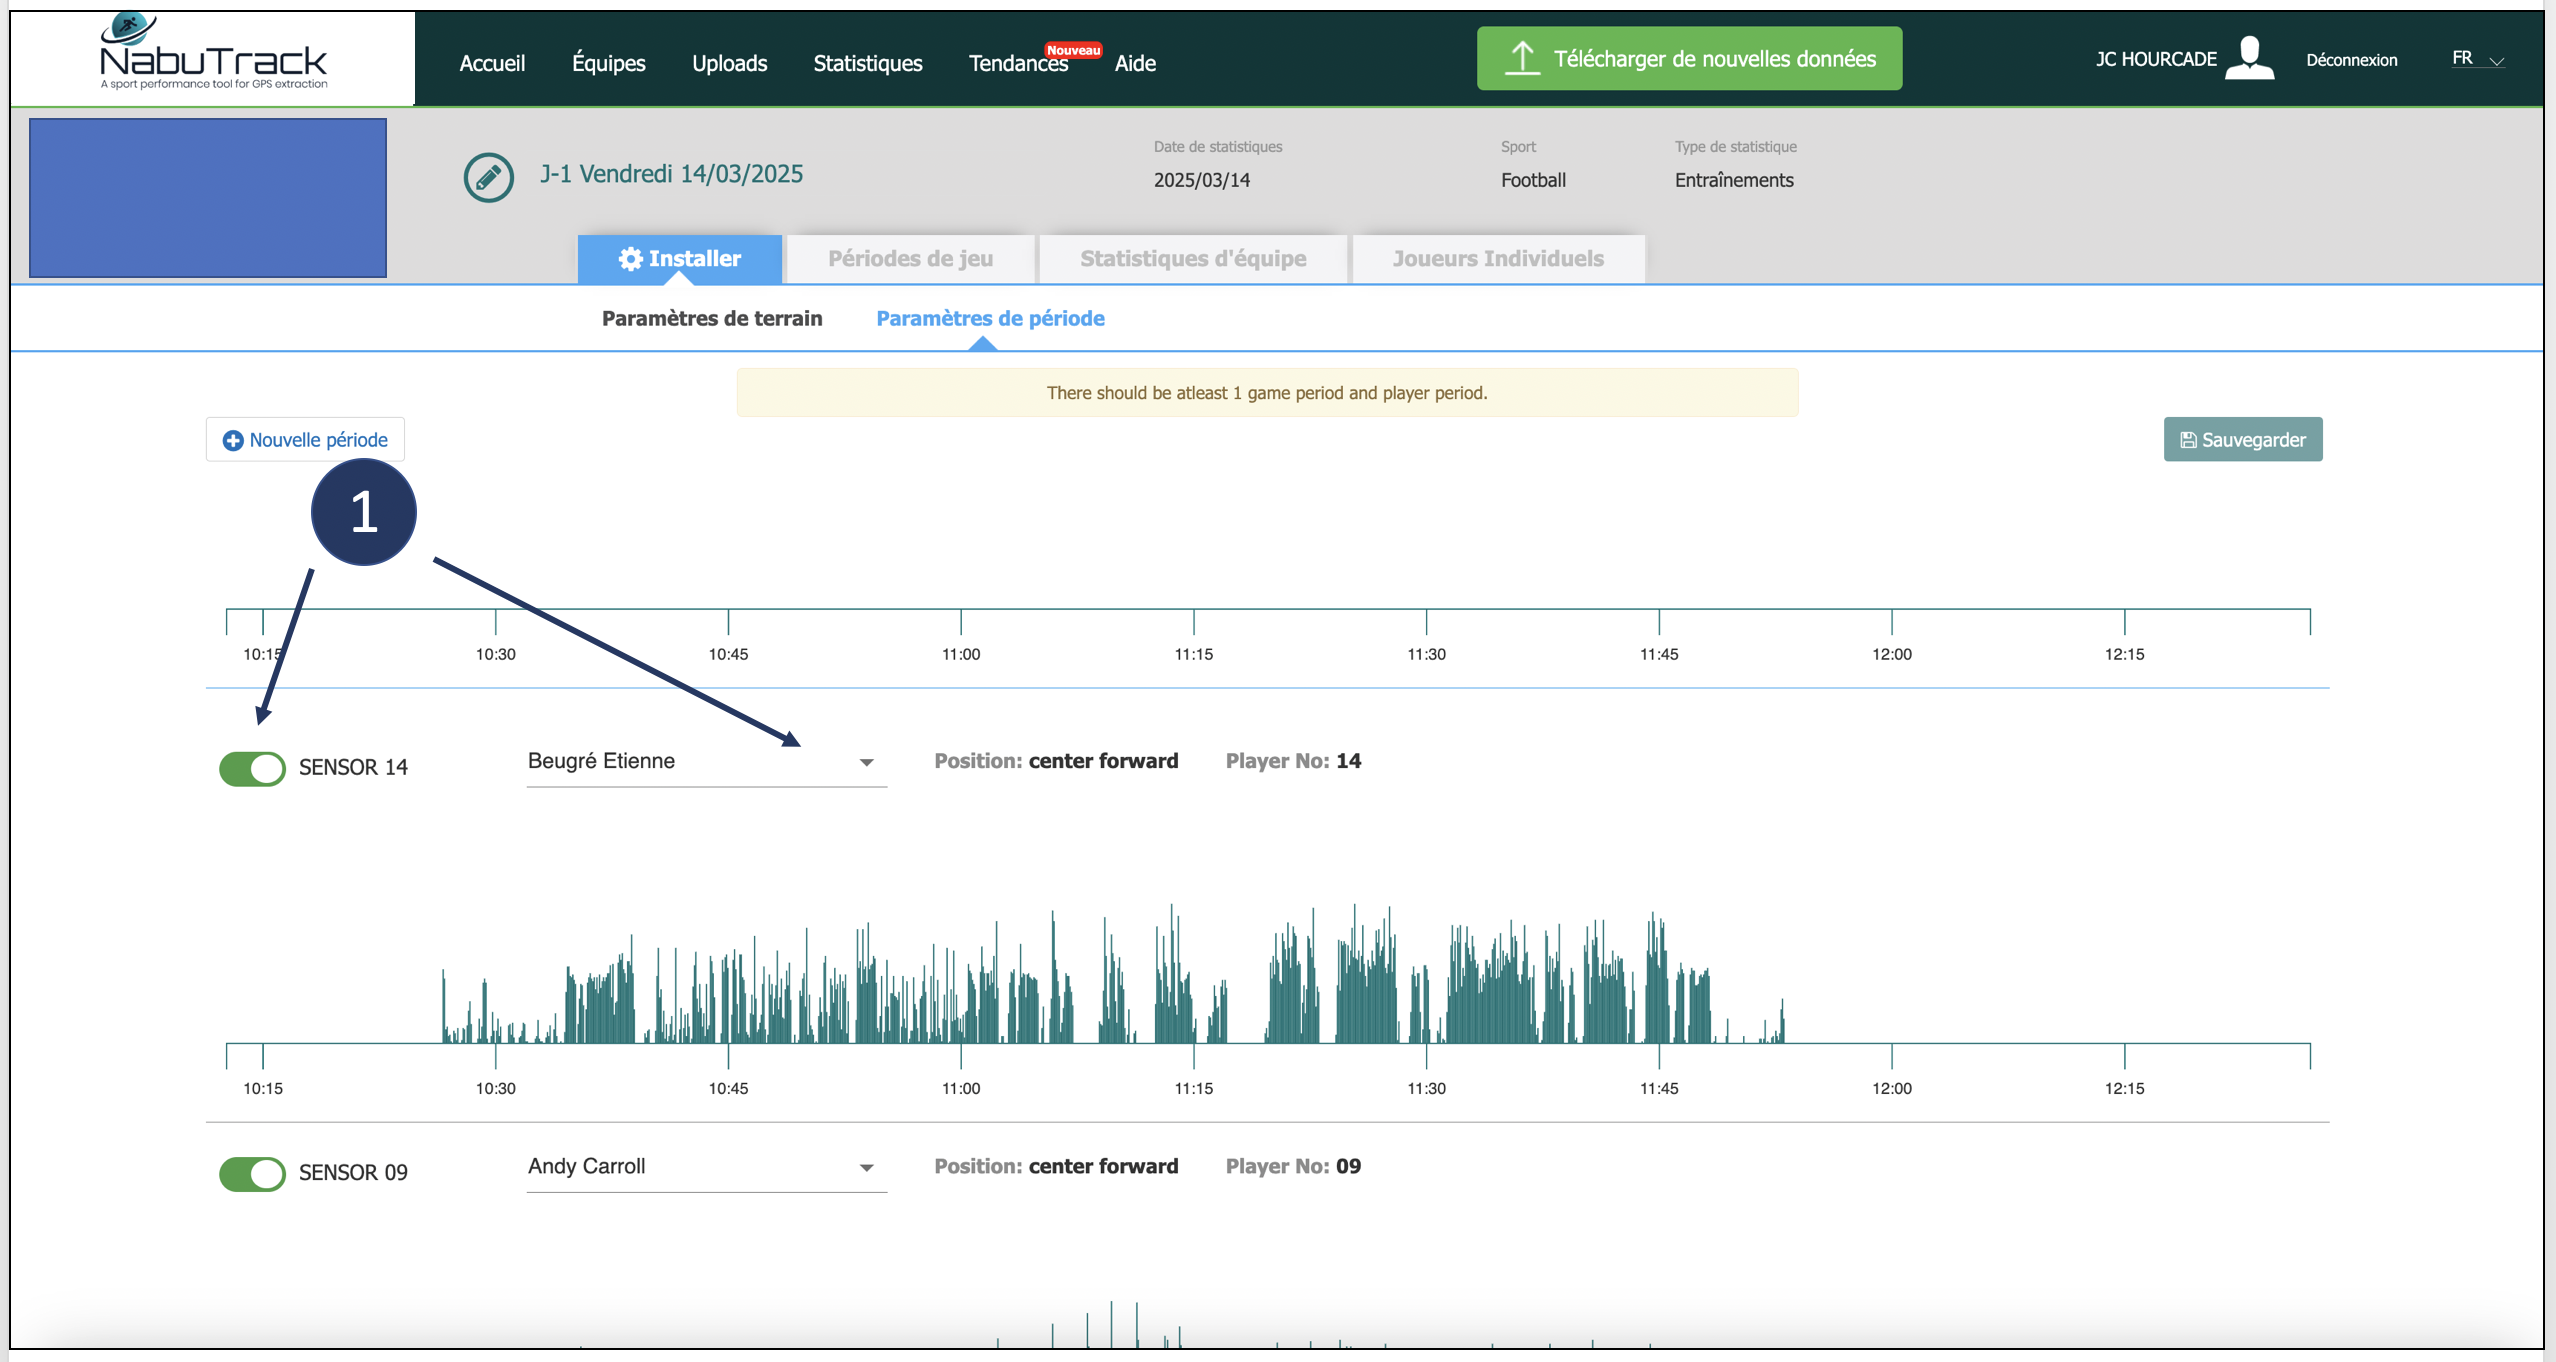This screenshot has width=2556, height=1362.
Task: Switch to Joueurs Individuels tab
Action: coord(1498,259)
